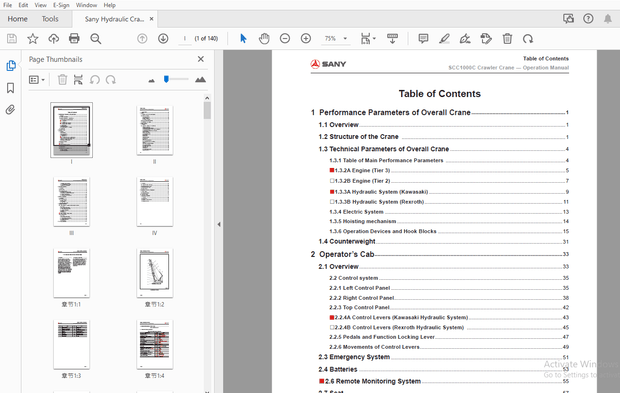Select the Highlight pen tool
620x393 pixels.
444,38
